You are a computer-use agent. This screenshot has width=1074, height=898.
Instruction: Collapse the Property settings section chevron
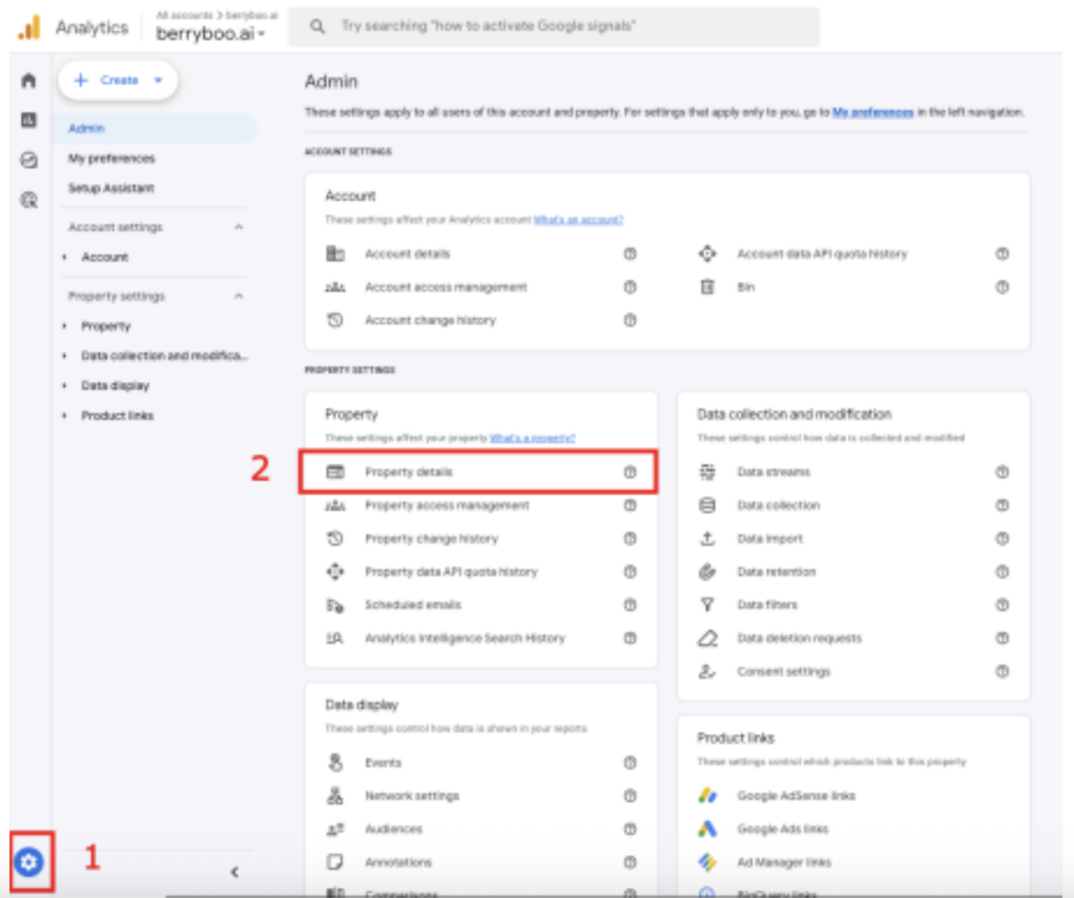(x=238, y=296)
